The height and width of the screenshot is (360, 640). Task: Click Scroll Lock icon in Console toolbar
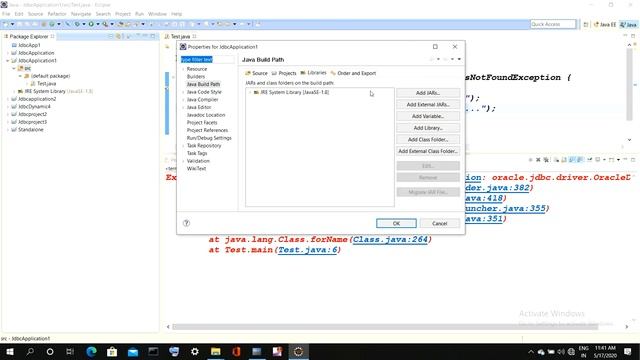(564, 160)
